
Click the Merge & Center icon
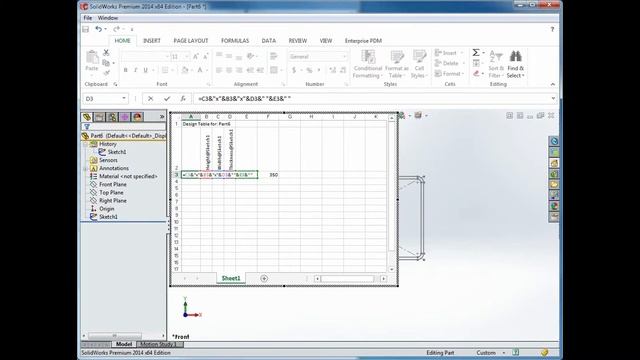click(x=274, y=70)
